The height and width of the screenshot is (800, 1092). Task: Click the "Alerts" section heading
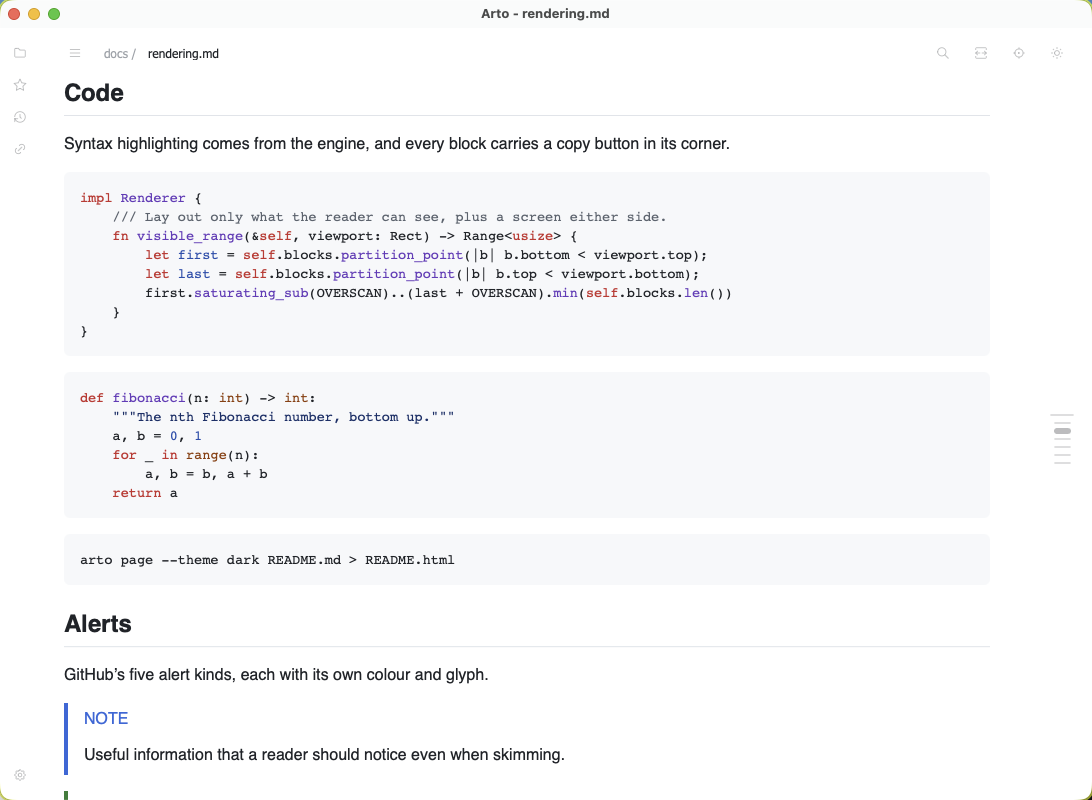98,624
